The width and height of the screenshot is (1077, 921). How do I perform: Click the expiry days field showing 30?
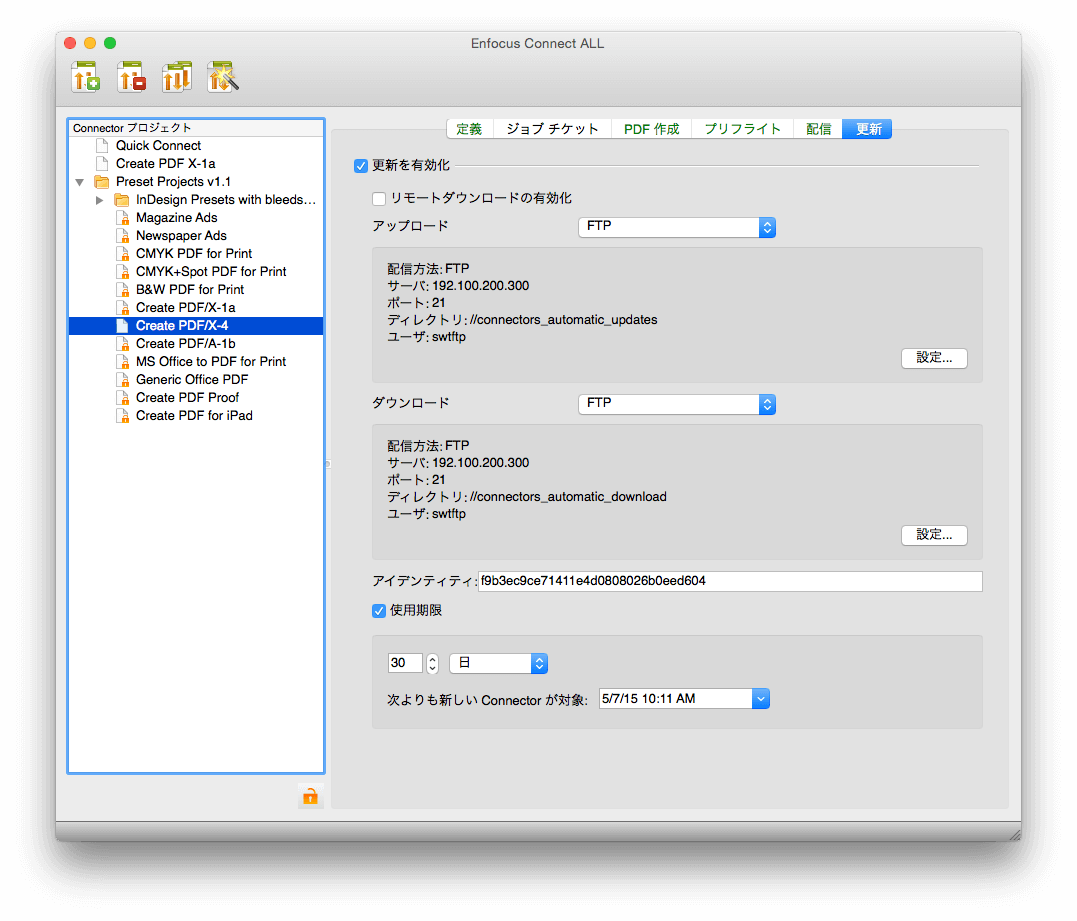click(405, 663)
